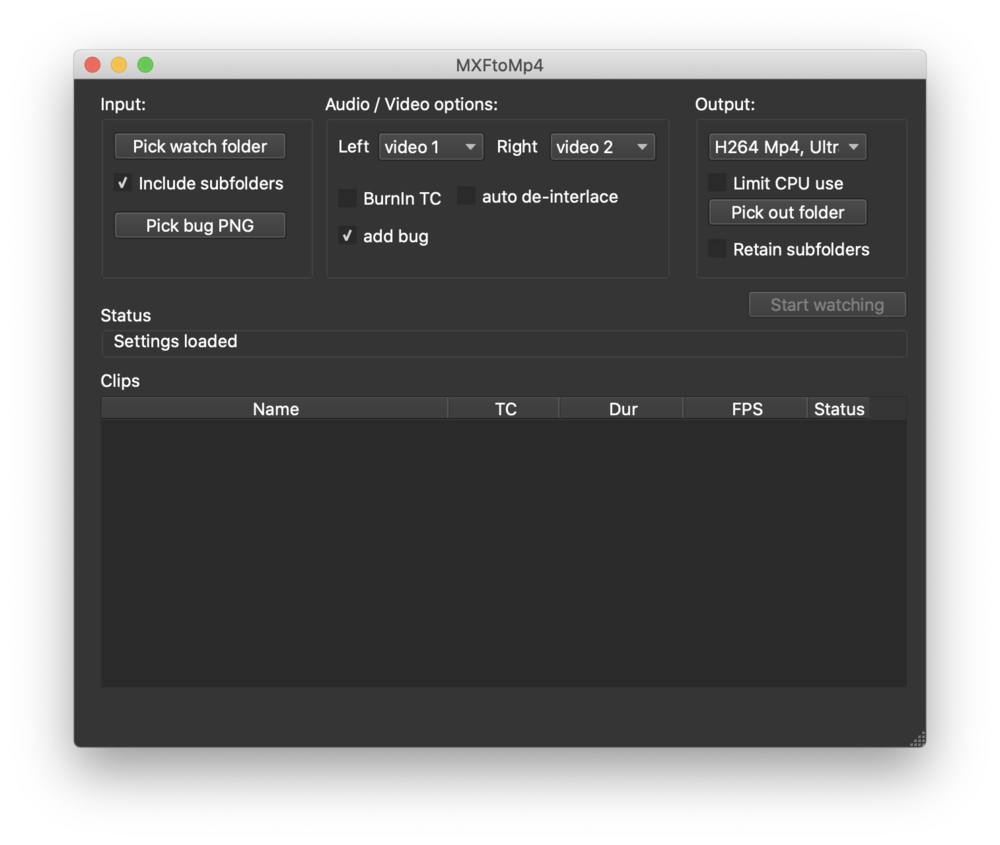Turn on auto de-interlace
Screen dimensions: 1000x845
click(467, 196)
